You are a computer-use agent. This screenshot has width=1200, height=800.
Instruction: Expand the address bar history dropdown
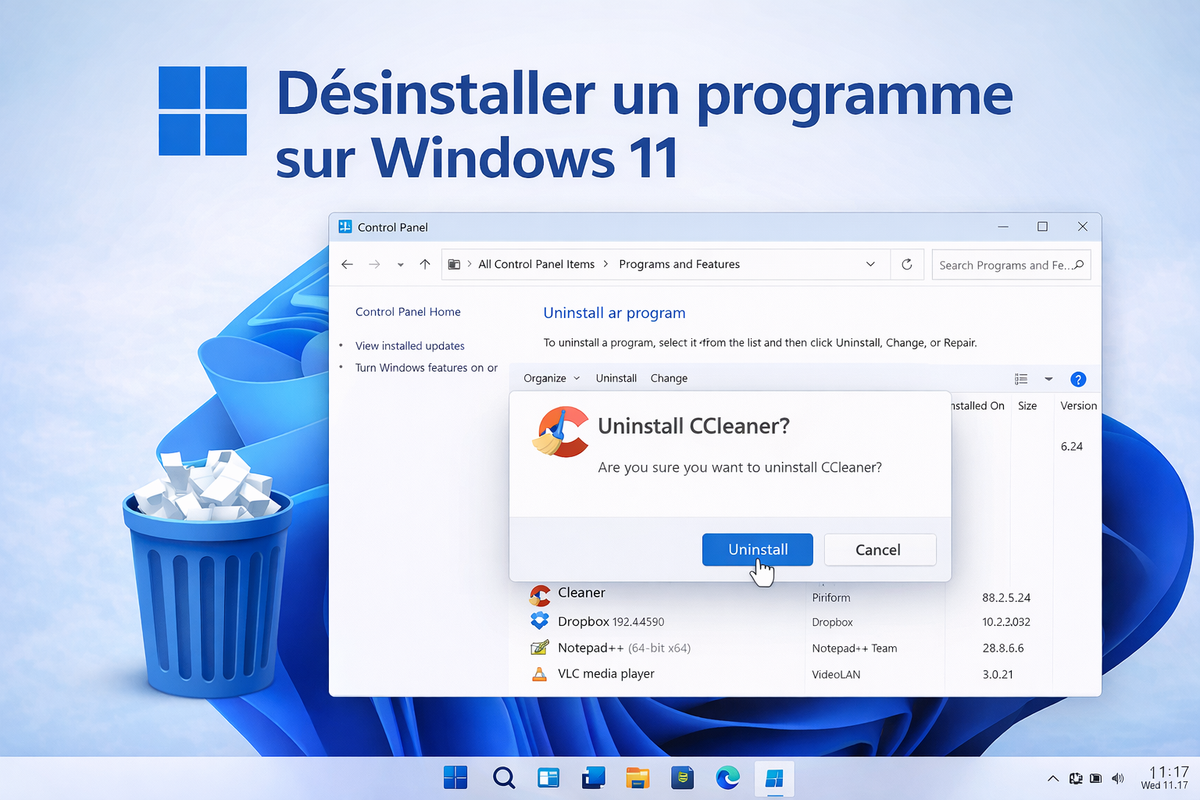[x=869, y=264]
